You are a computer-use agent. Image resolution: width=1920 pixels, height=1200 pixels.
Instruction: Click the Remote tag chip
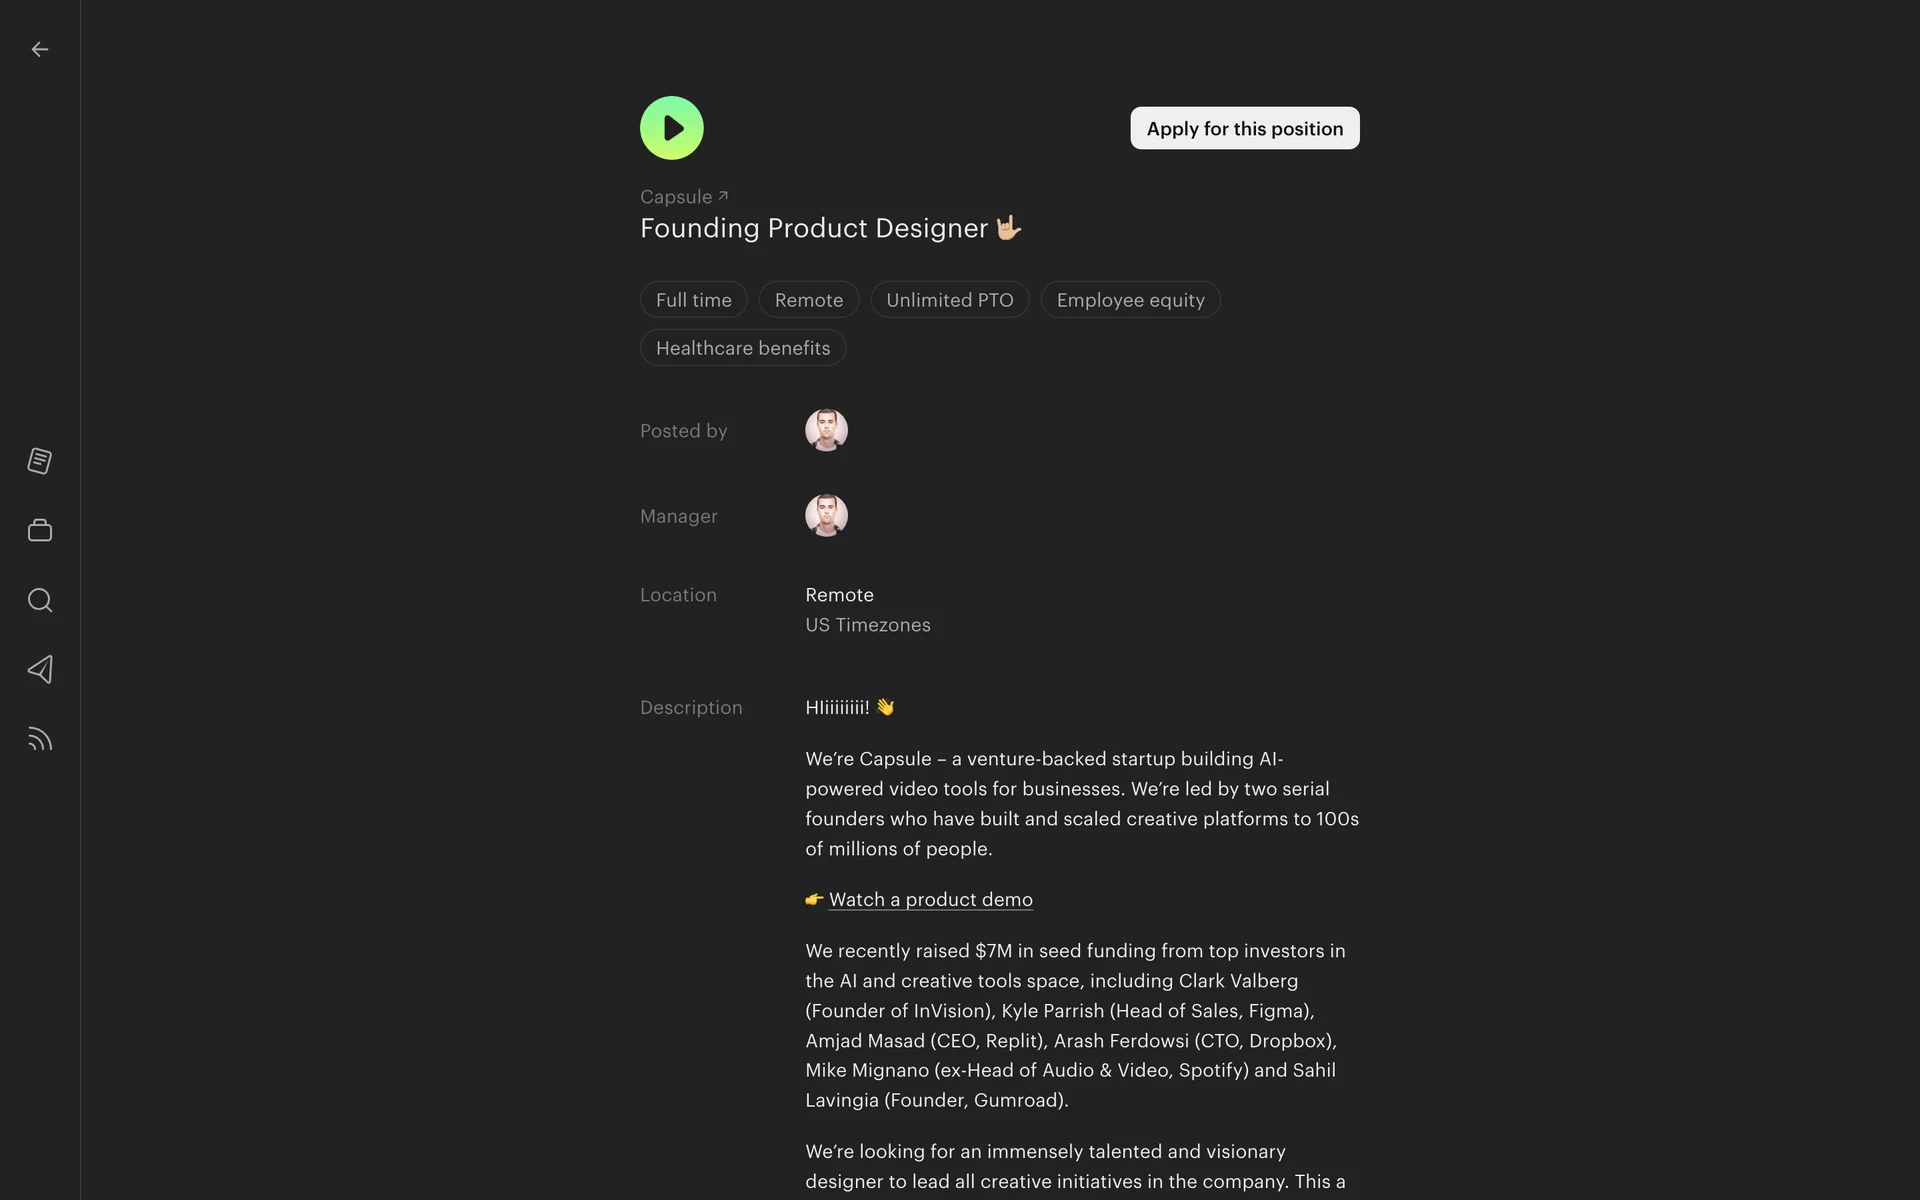(x=808, y=300)
